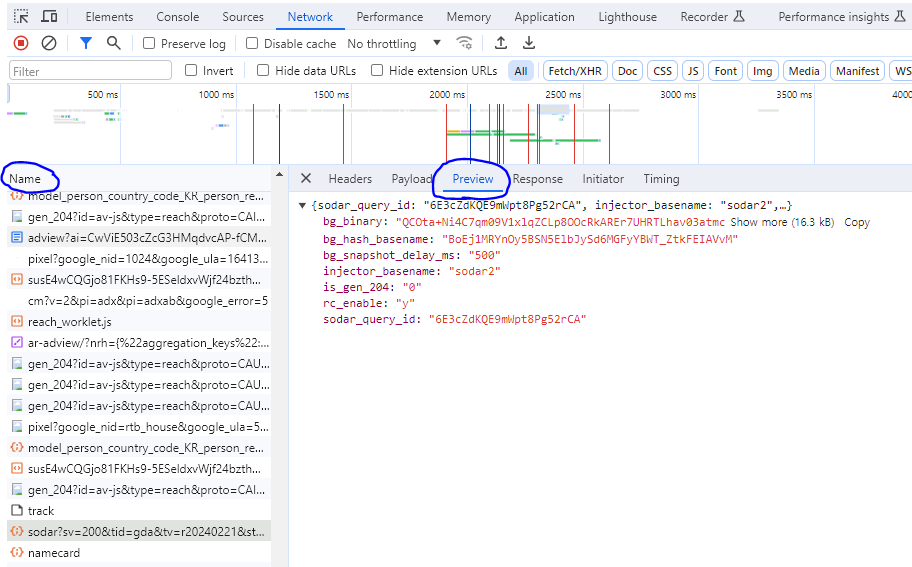Viewport: 912px width, 567px height.
Task: Open network search magnifier
Action: [x=113, y=43]
